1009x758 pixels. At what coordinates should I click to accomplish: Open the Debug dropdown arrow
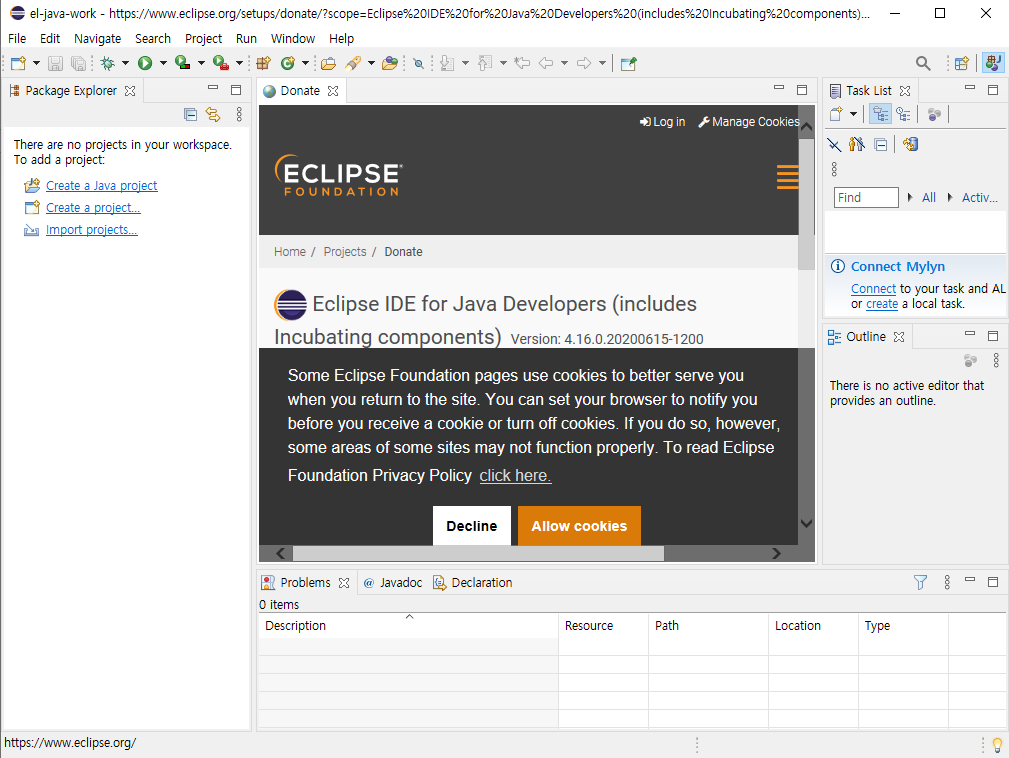pyautogui.click(x=125, y=63)
